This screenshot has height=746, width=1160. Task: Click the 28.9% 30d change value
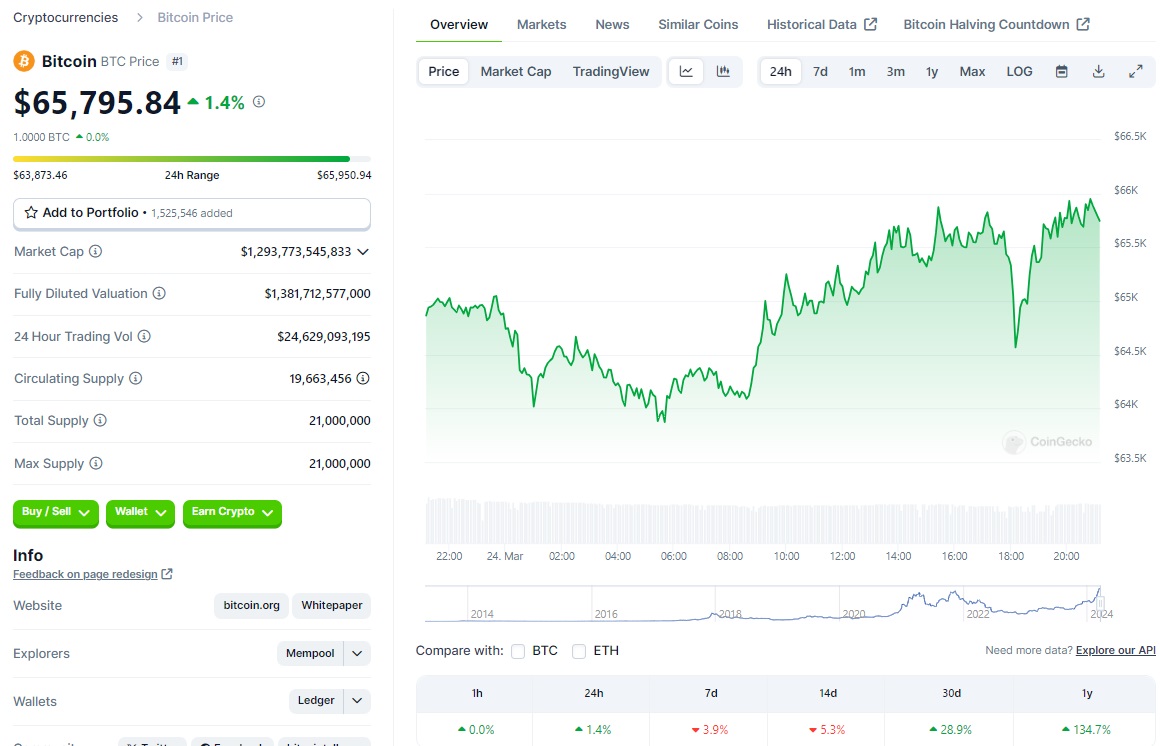[951, 730]
